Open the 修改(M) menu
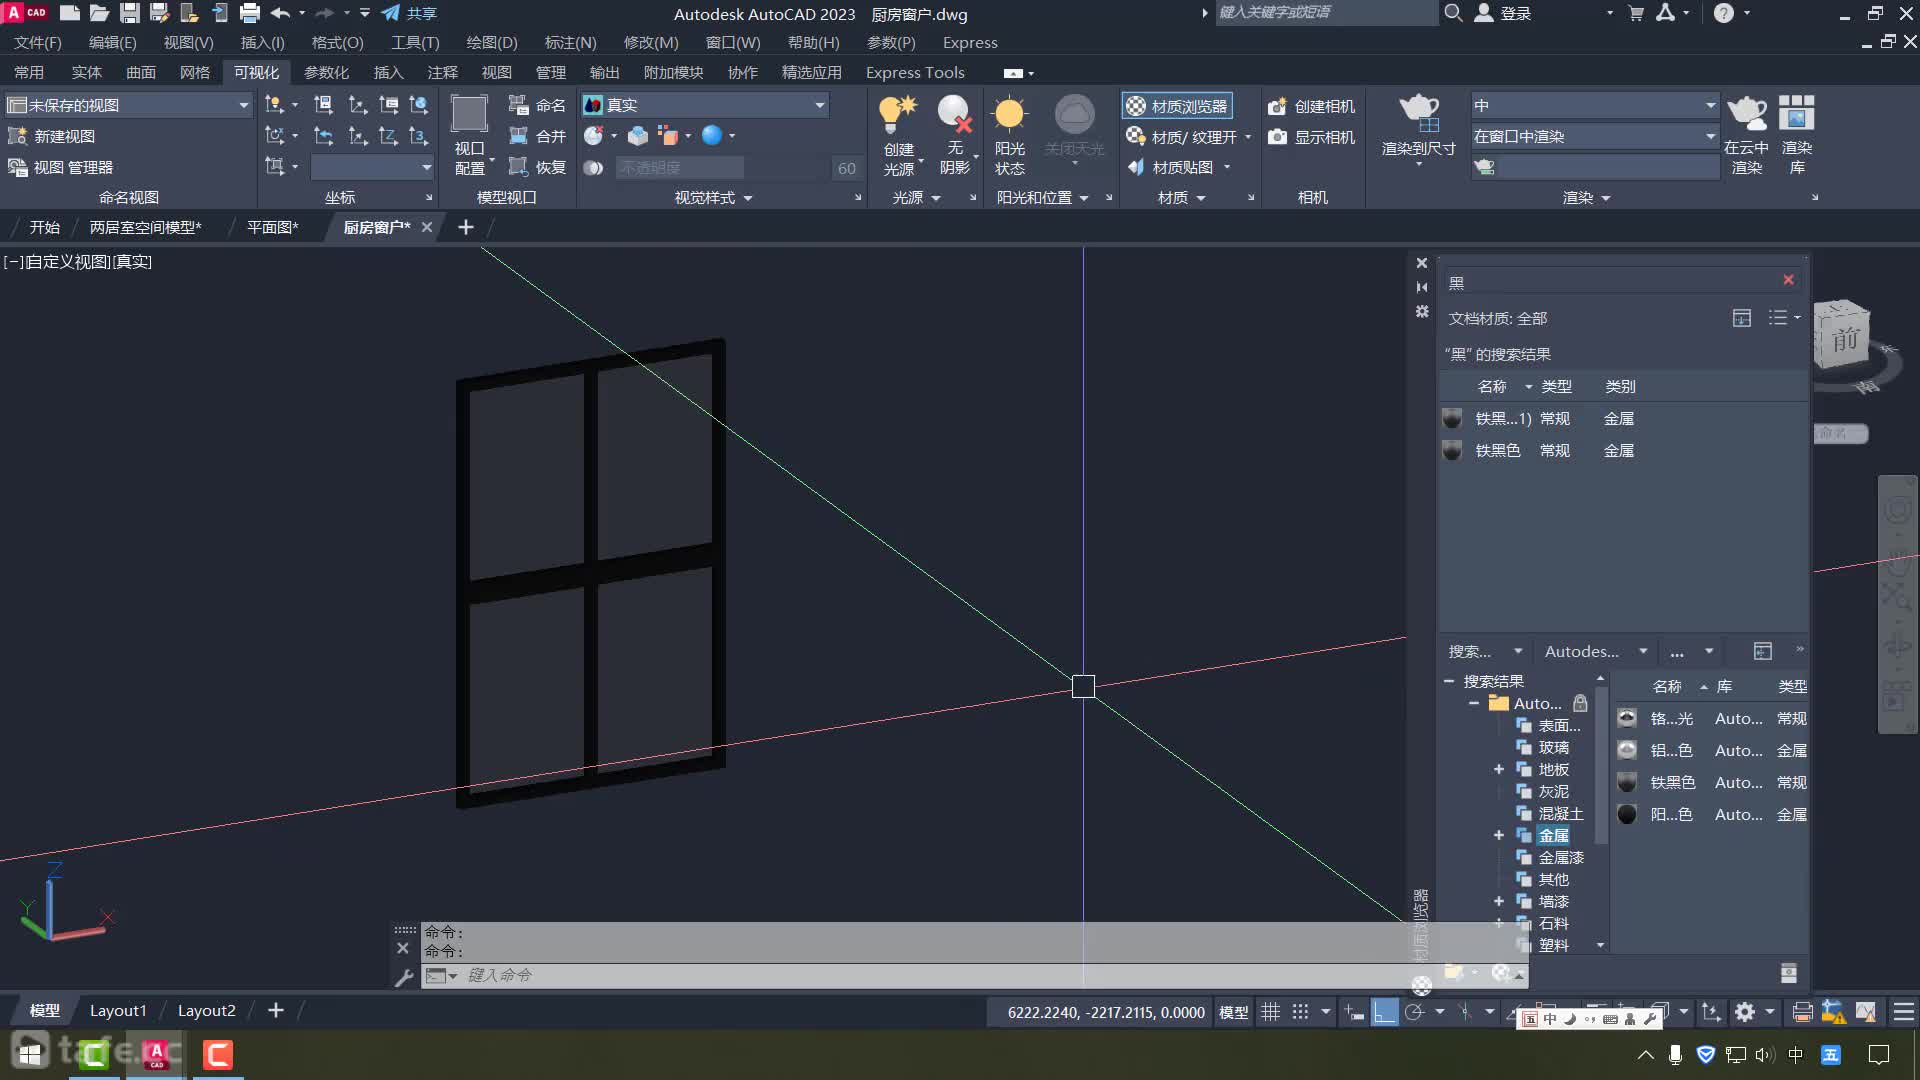The width and height of the screenshot is (1920, 1080). click(x=651, y=43)
